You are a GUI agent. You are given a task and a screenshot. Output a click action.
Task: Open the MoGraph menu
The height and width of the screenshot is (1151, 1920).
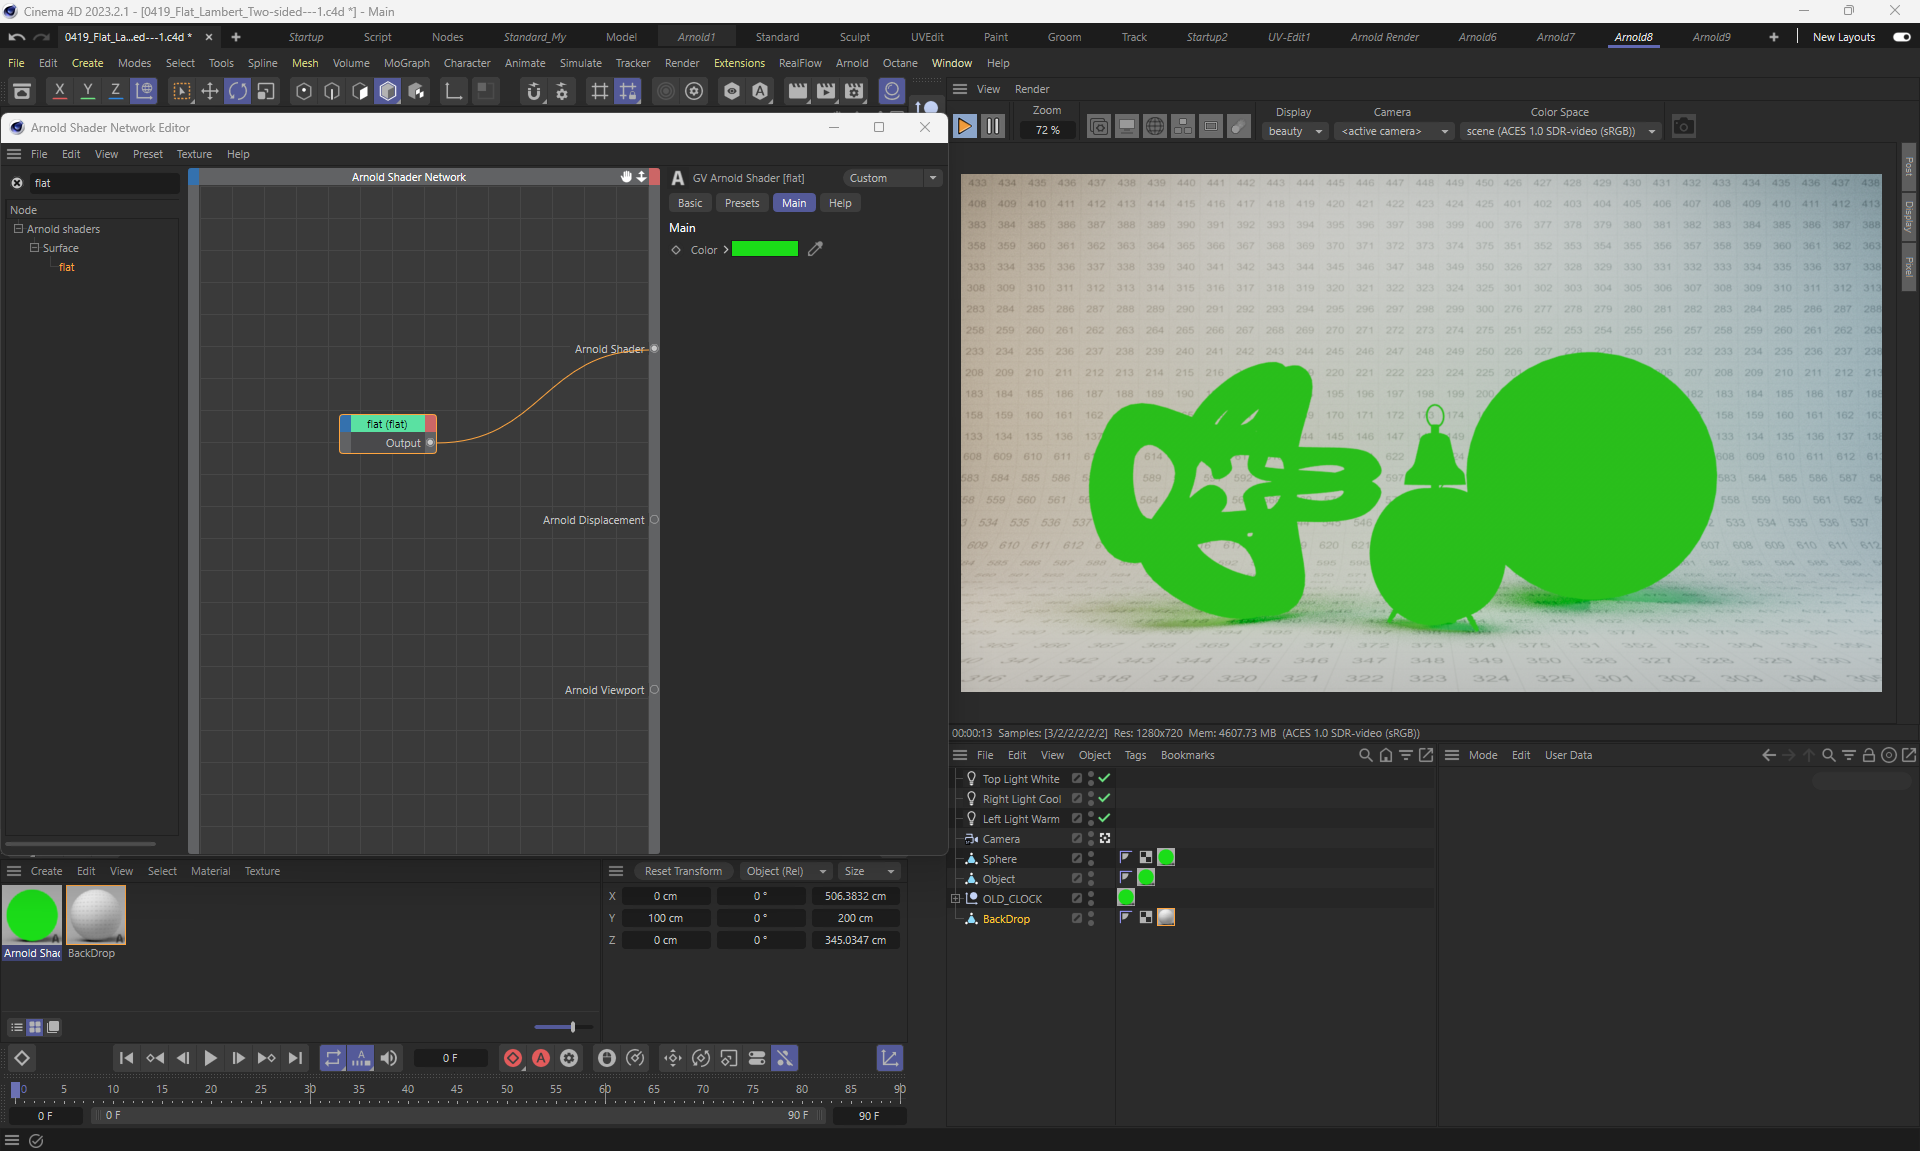pos(406,63)
